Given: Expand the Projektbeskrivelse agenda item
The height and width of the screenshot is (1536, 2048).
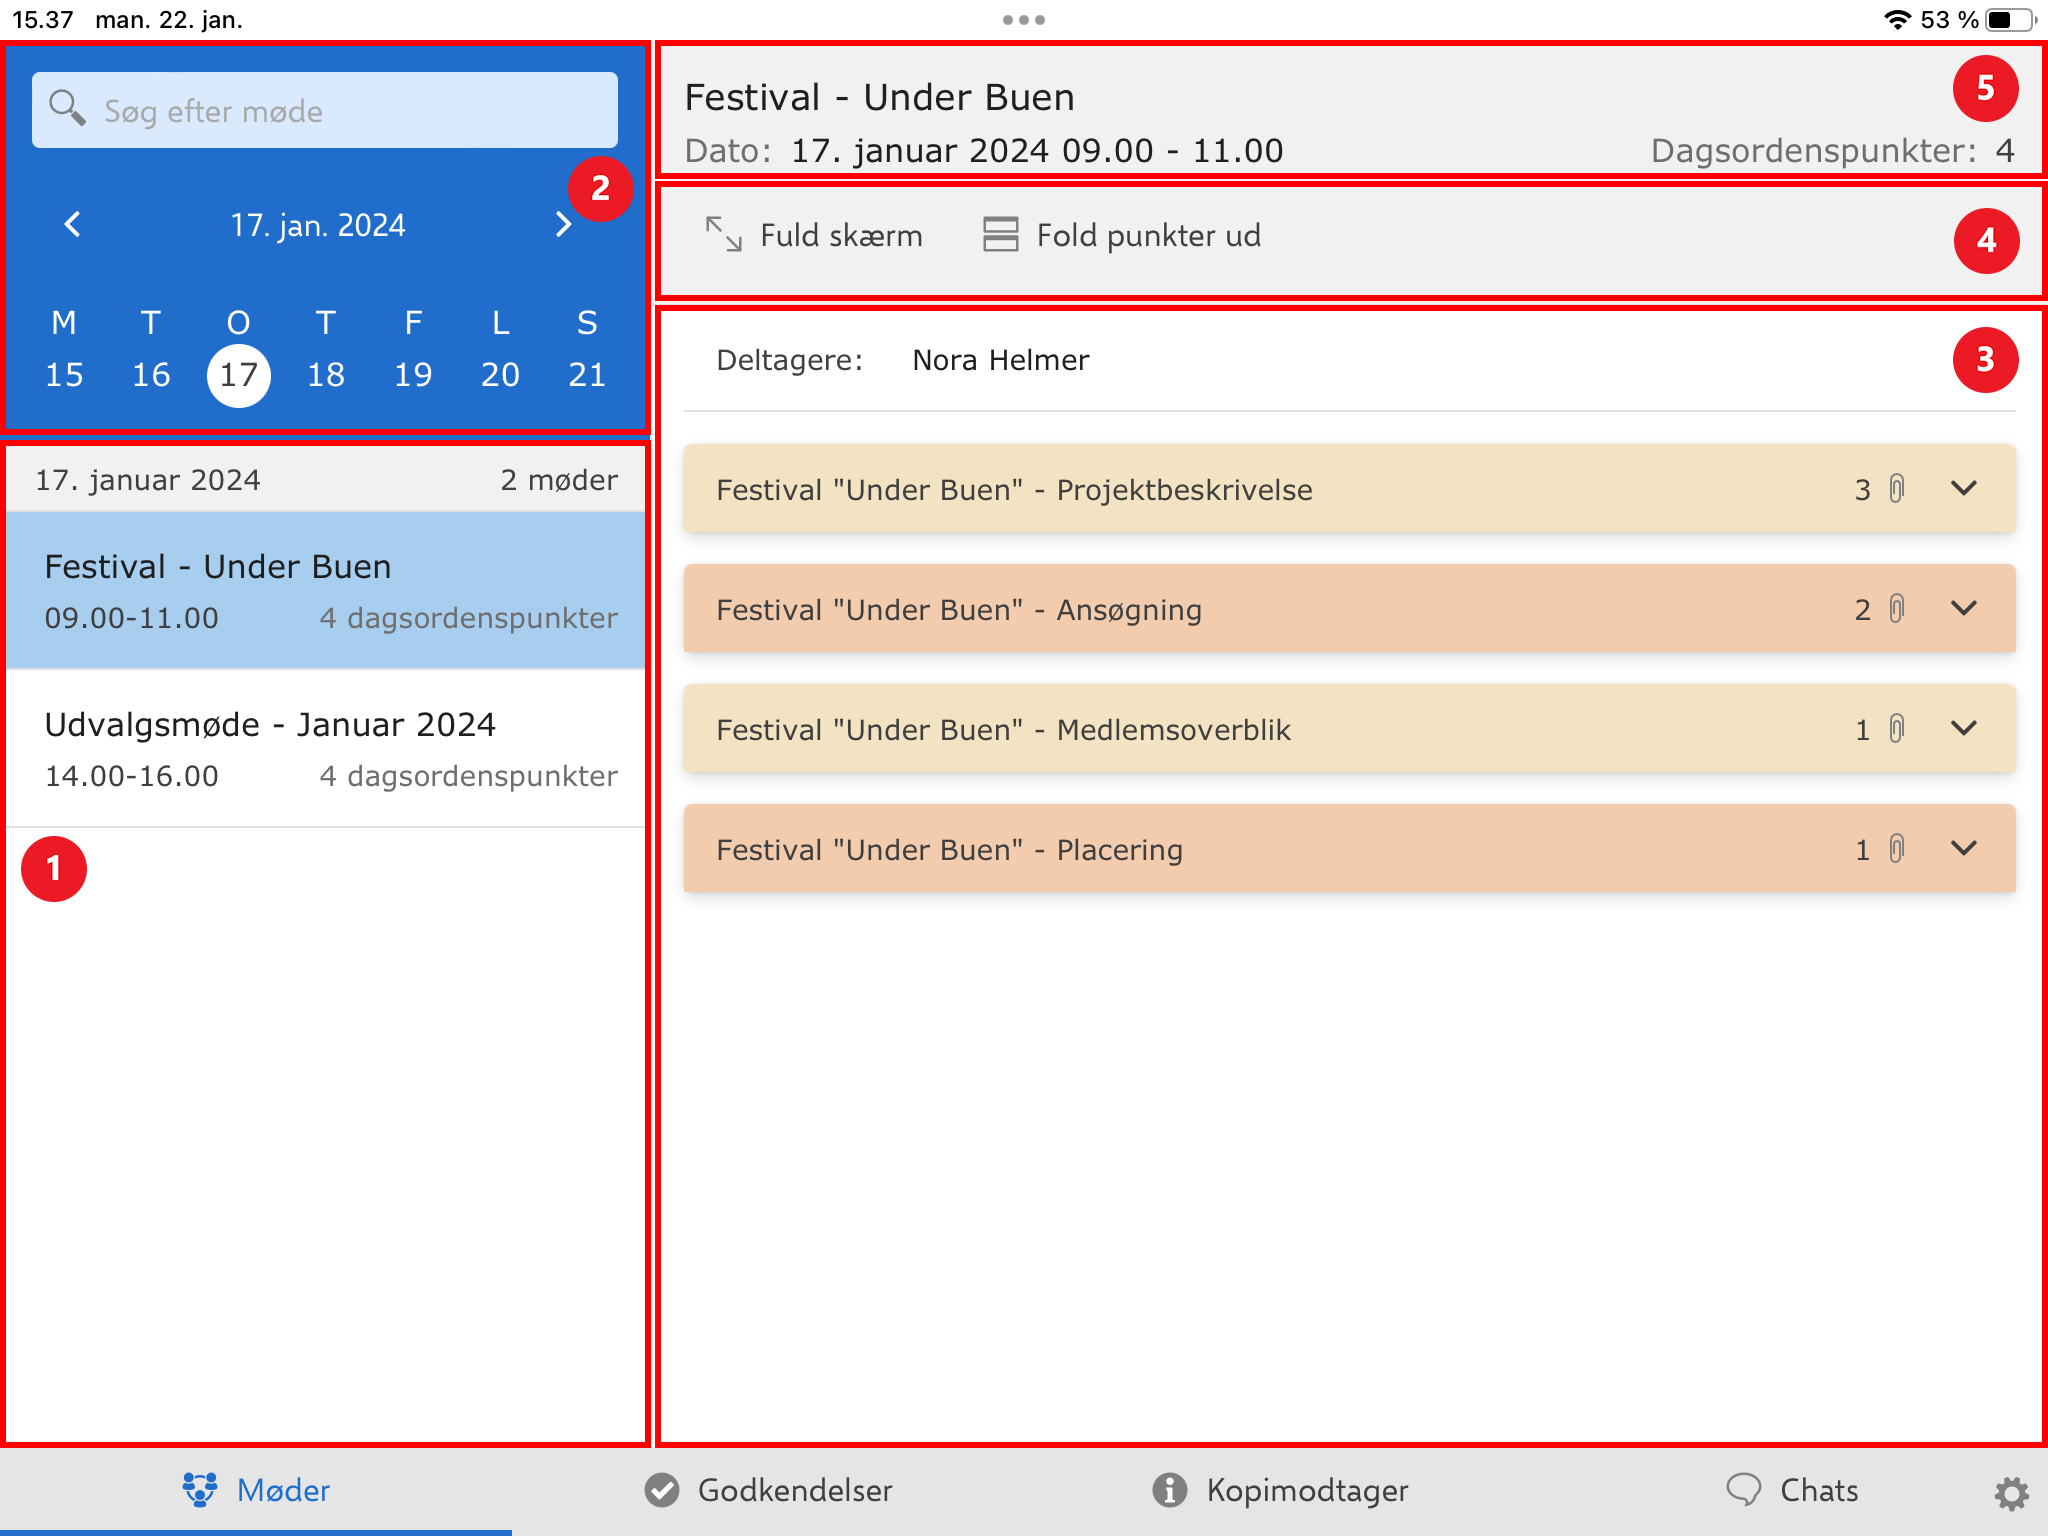Looking at the screenshot, I should click(1963, 489).
